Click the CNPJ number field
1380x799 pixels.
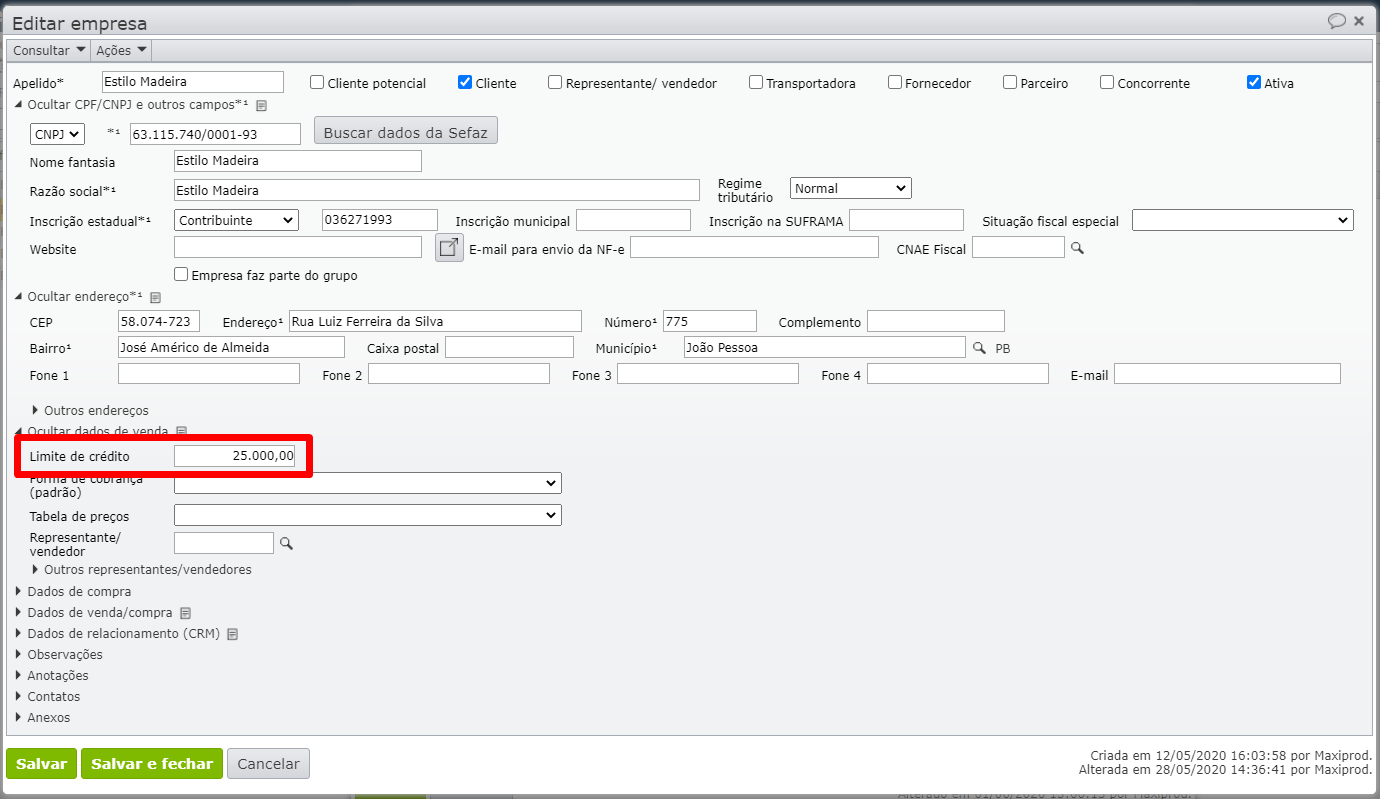[215, 134]
